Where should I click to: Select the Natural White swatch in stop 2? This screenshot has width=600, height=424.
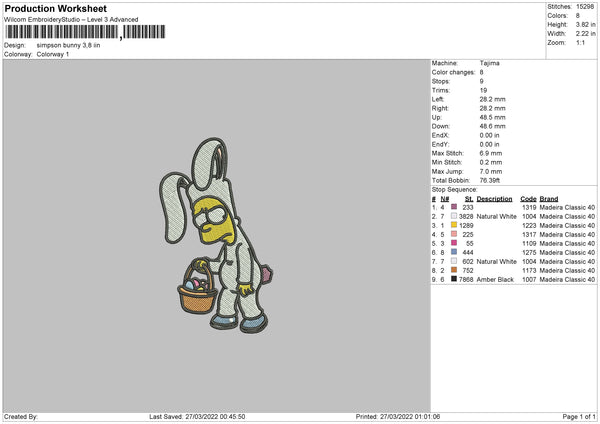(454, 216)
